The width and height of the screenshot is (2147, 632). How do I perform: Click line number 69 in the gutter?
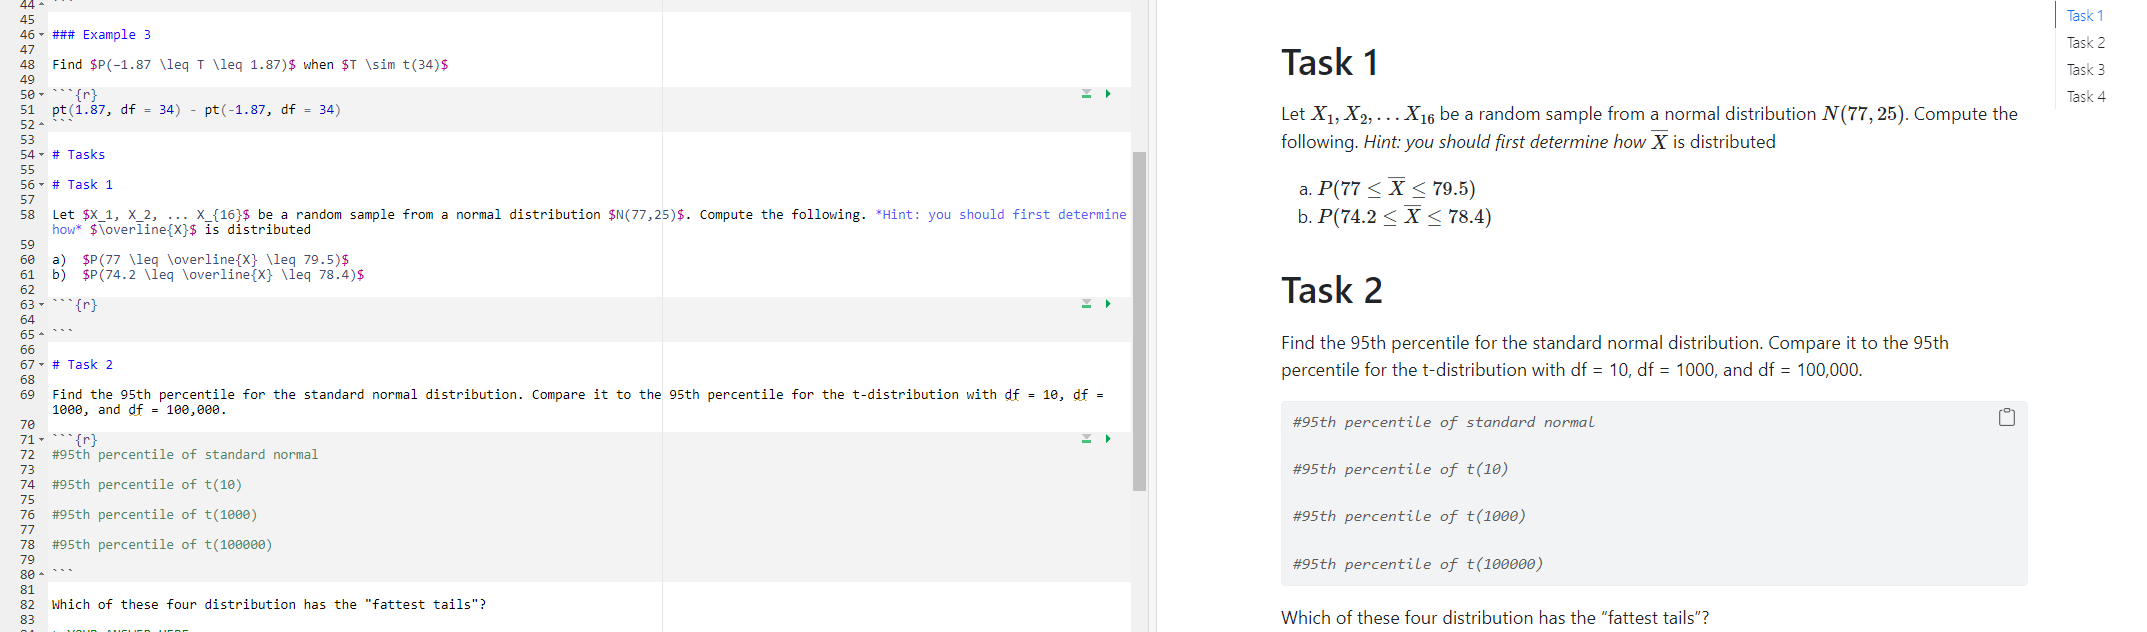coord(27,395)
